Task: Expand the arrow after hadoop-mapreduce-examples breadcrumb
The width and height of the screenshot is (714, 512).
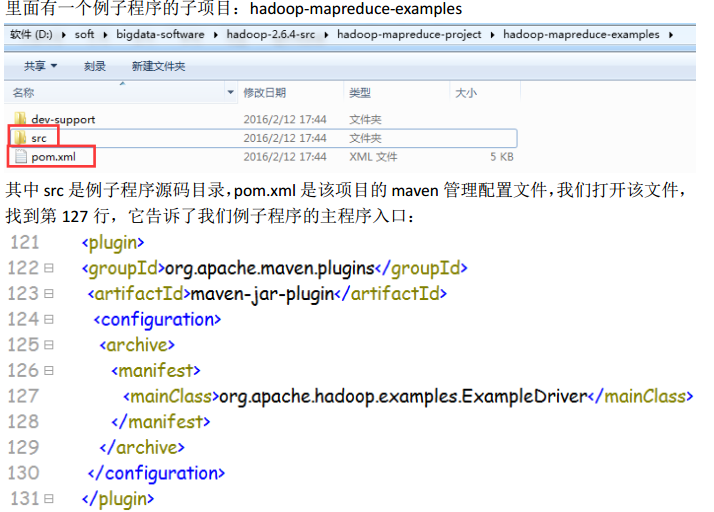Action: click(x=671, y=35)
